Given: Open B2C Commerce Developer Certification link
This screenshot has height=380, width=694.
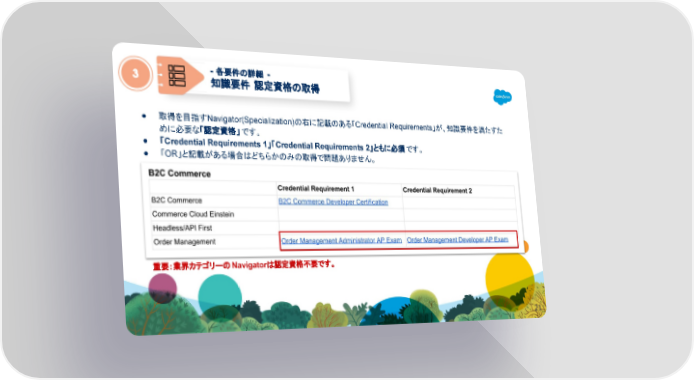Looking at the screenshot, I should 333,202.
